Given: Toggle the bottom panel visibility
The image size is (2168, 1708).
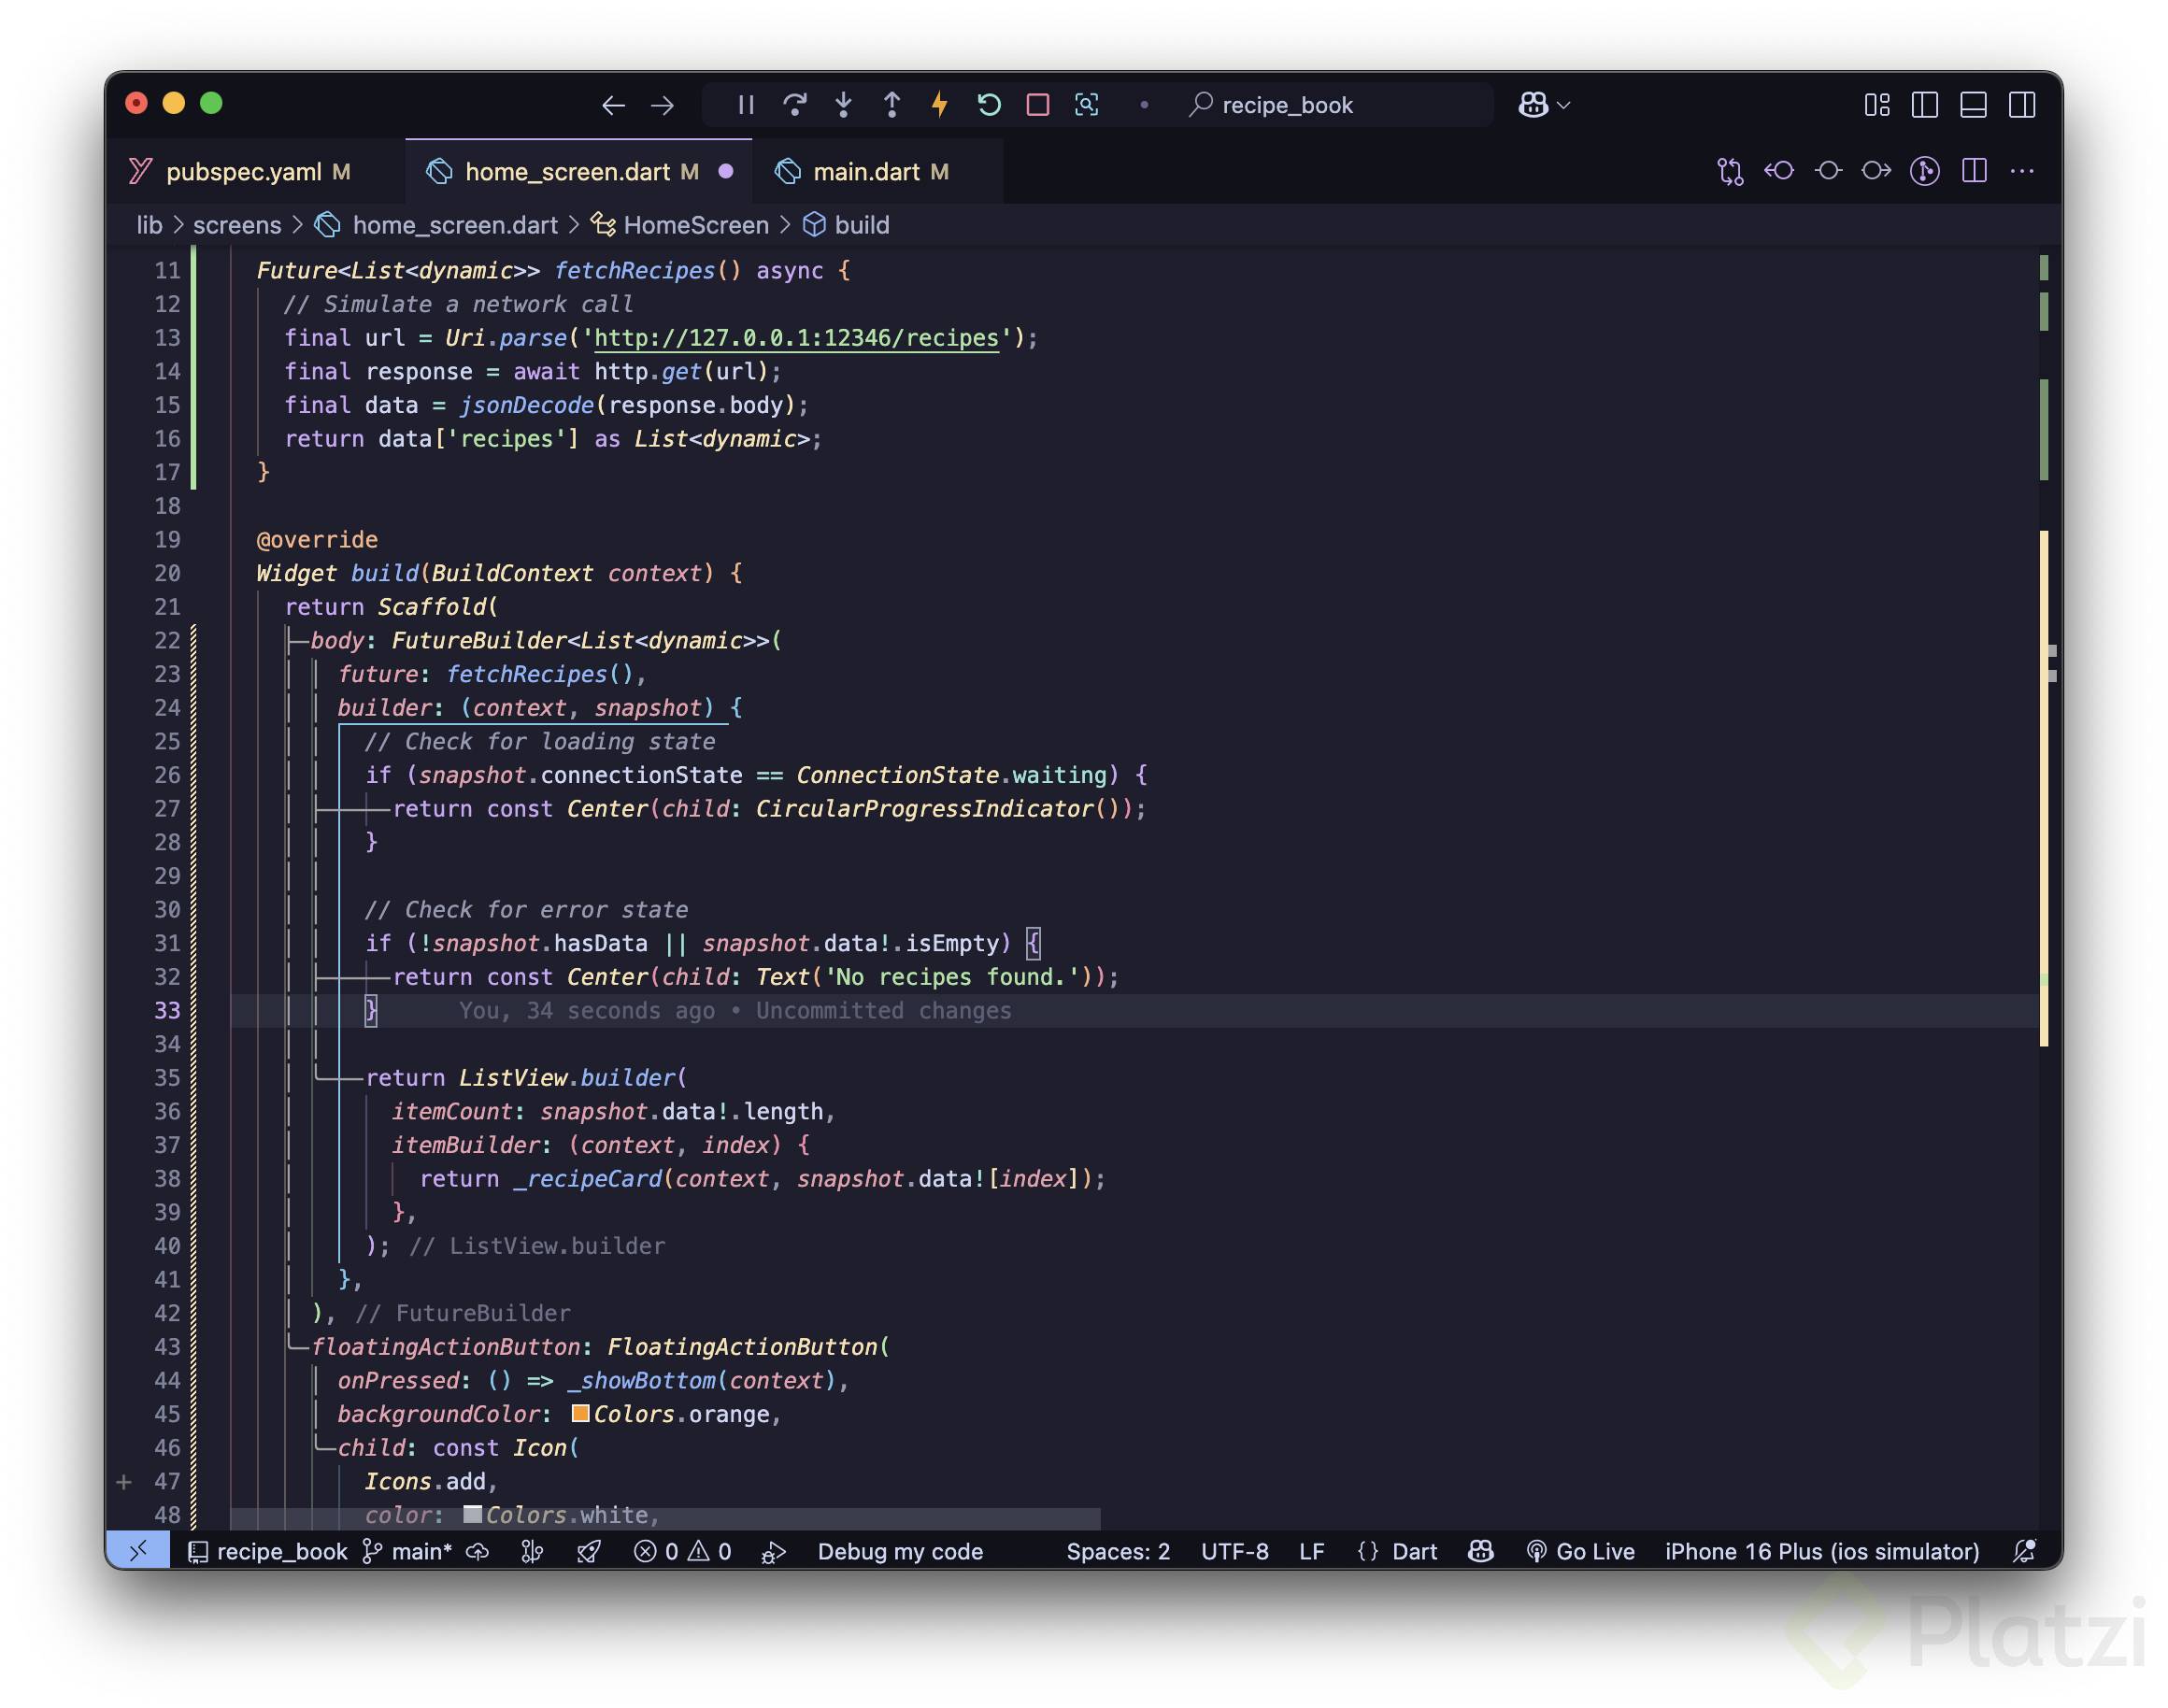Looking at the screenshot, I should pyautogui.click(x=1973, y=105).
